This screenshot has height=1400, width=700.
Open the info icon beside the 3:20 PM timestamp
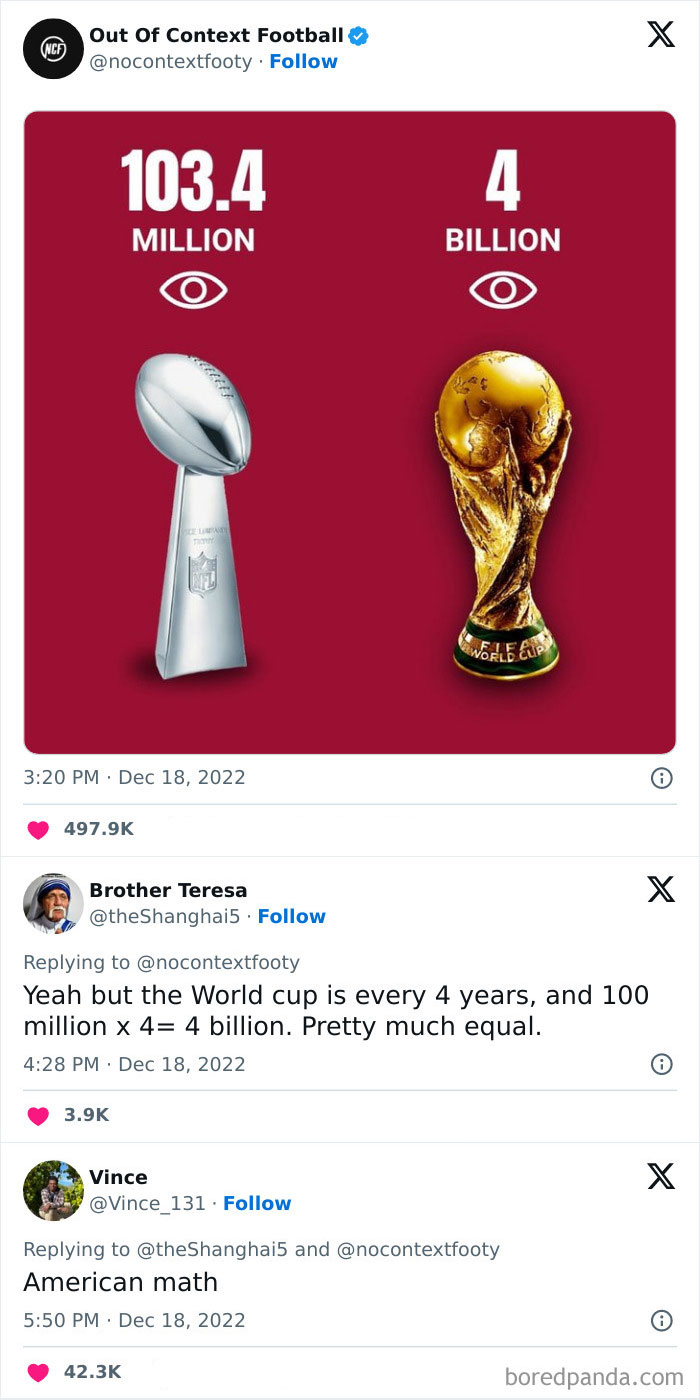tap(661, 778)
